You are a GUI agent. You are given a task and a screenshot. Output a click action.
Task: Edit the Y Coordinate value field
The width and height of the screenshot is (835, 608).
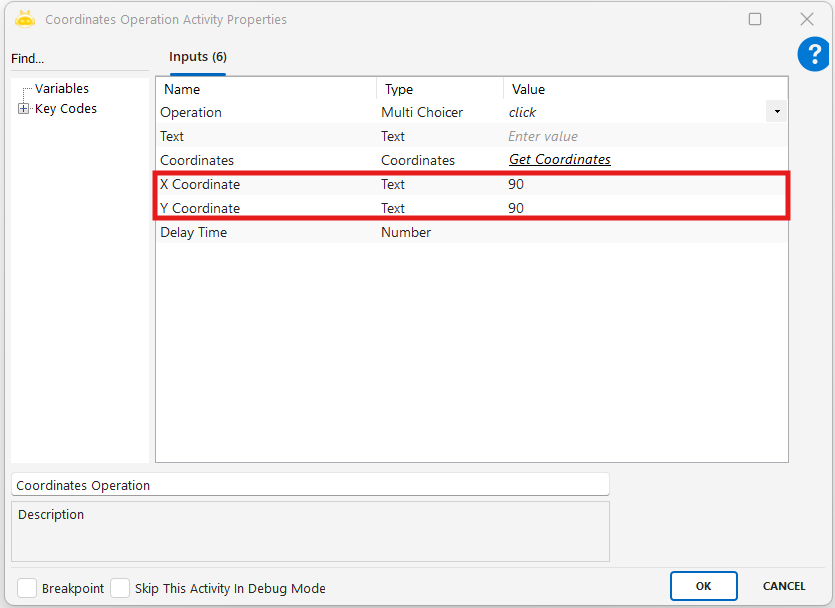[x=640, y=208]
